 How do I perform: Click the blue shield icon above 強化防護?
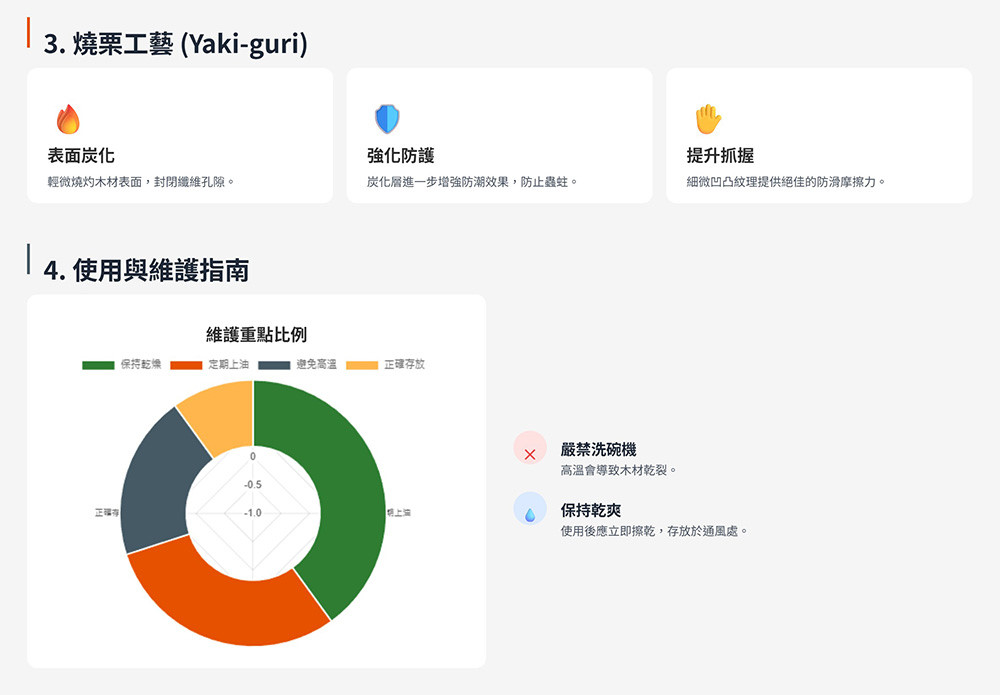coord(387,119)
